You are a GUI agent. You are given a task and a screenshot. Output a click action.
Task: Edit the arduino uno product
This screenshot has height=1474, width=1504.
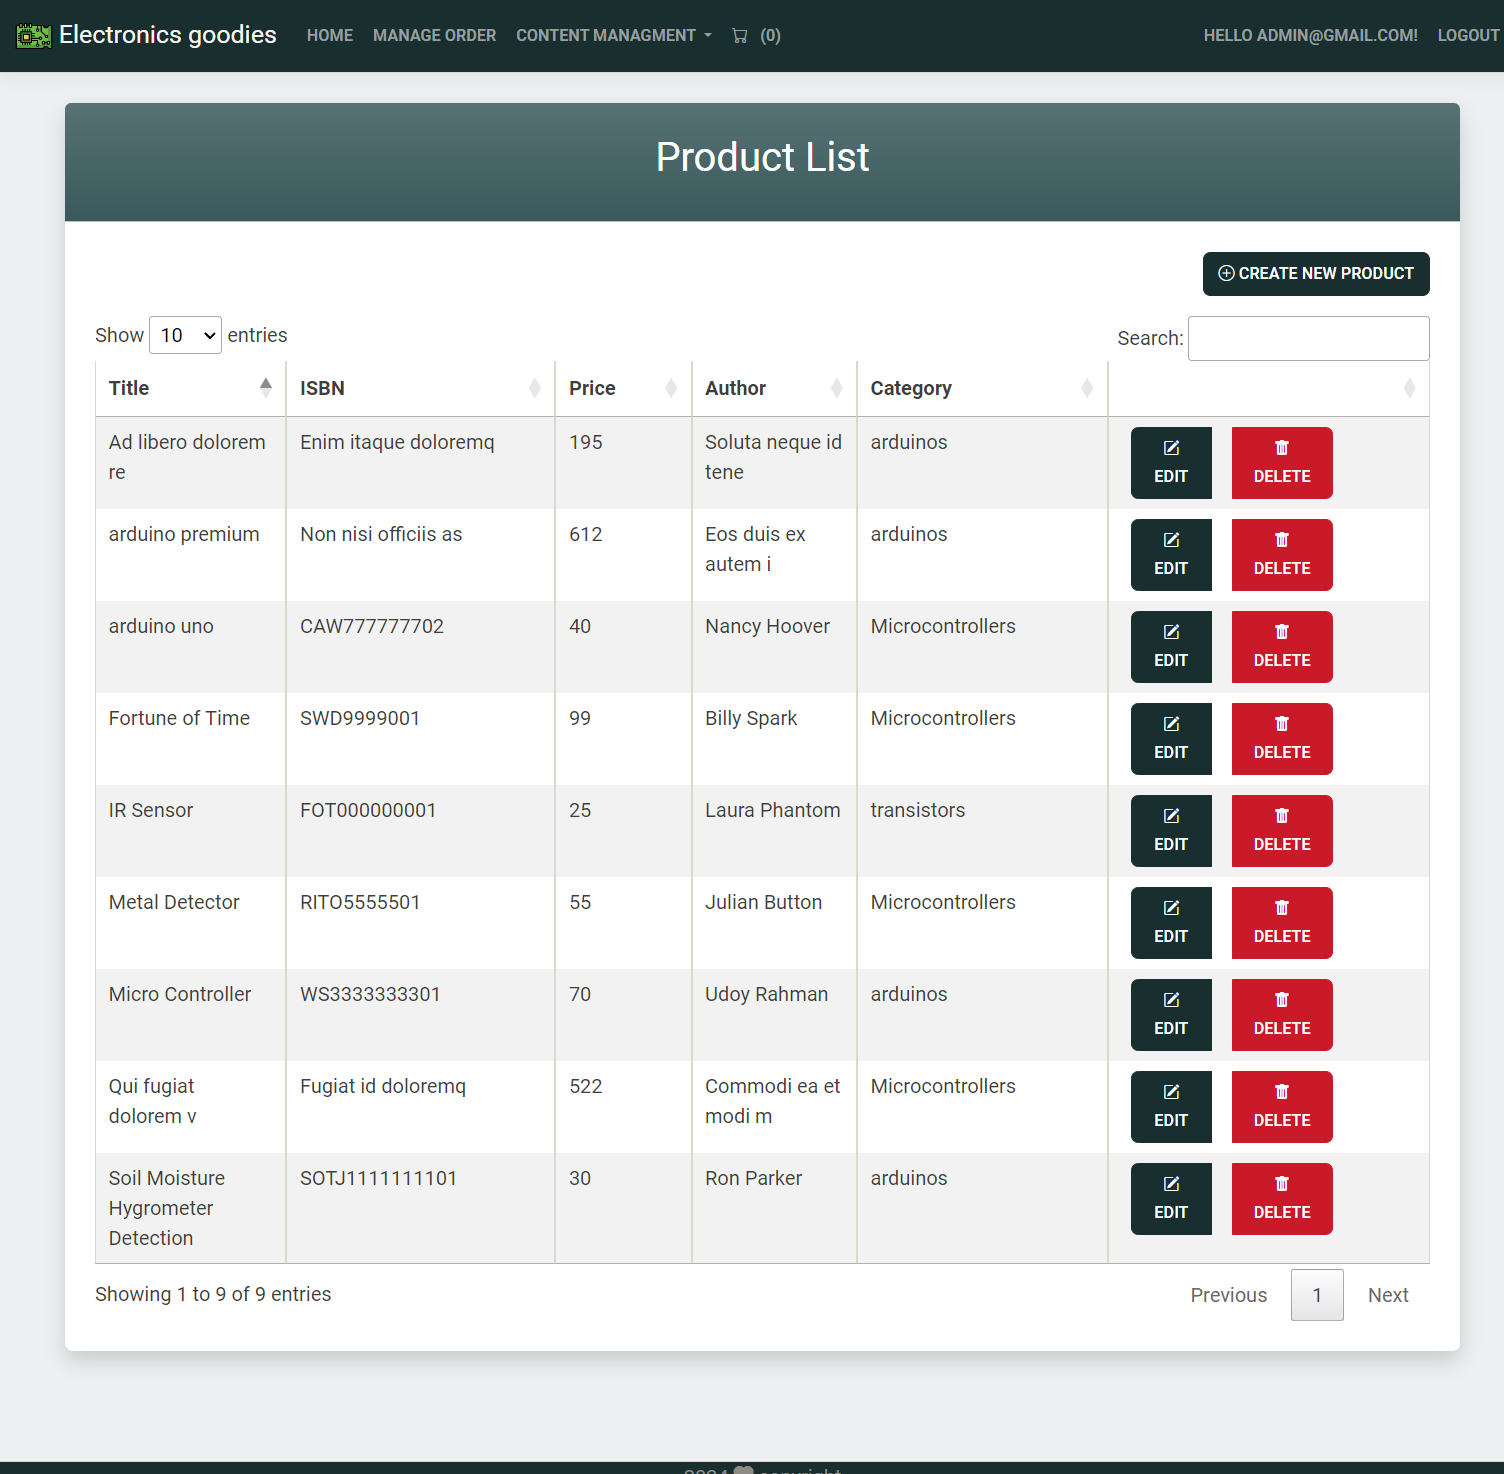[1171, 647]
